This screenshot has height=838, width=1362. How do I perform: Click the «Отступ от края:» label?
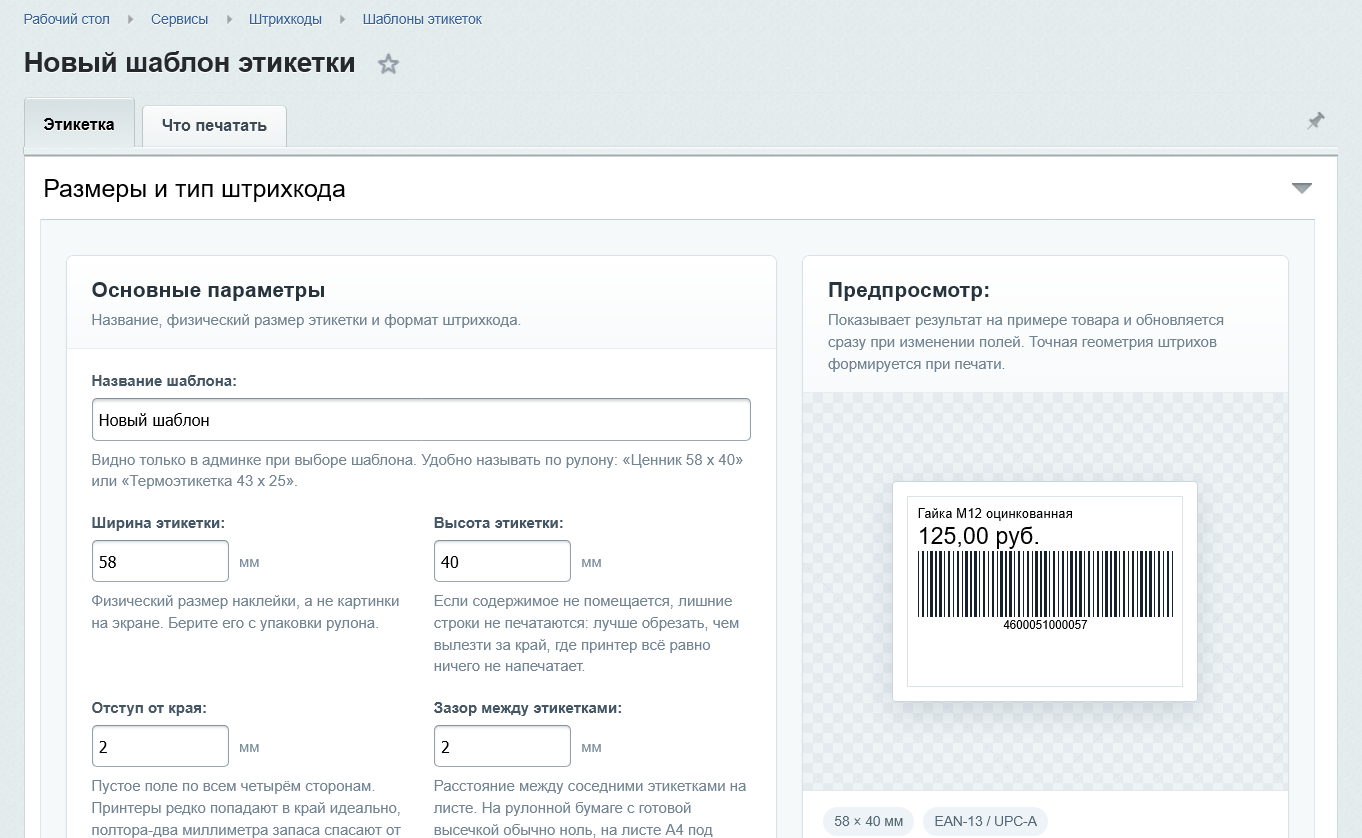(x=149, y=708)
